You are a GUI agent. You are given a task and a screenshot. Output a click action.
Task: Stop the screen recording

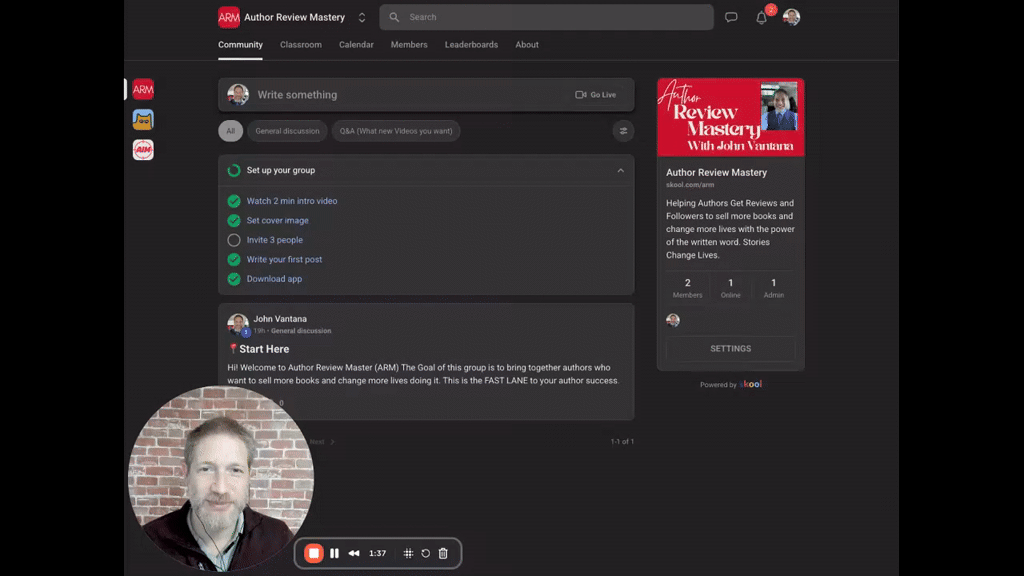click(313, 553)
